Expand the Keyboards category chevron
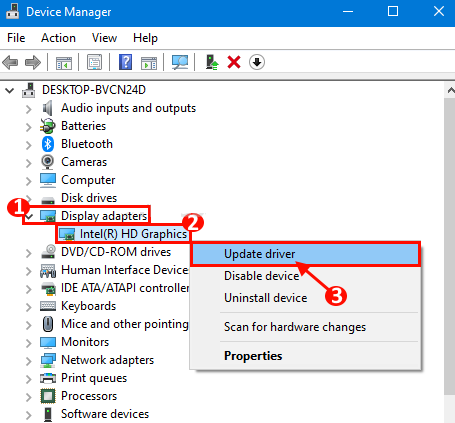 click(29, 307)
